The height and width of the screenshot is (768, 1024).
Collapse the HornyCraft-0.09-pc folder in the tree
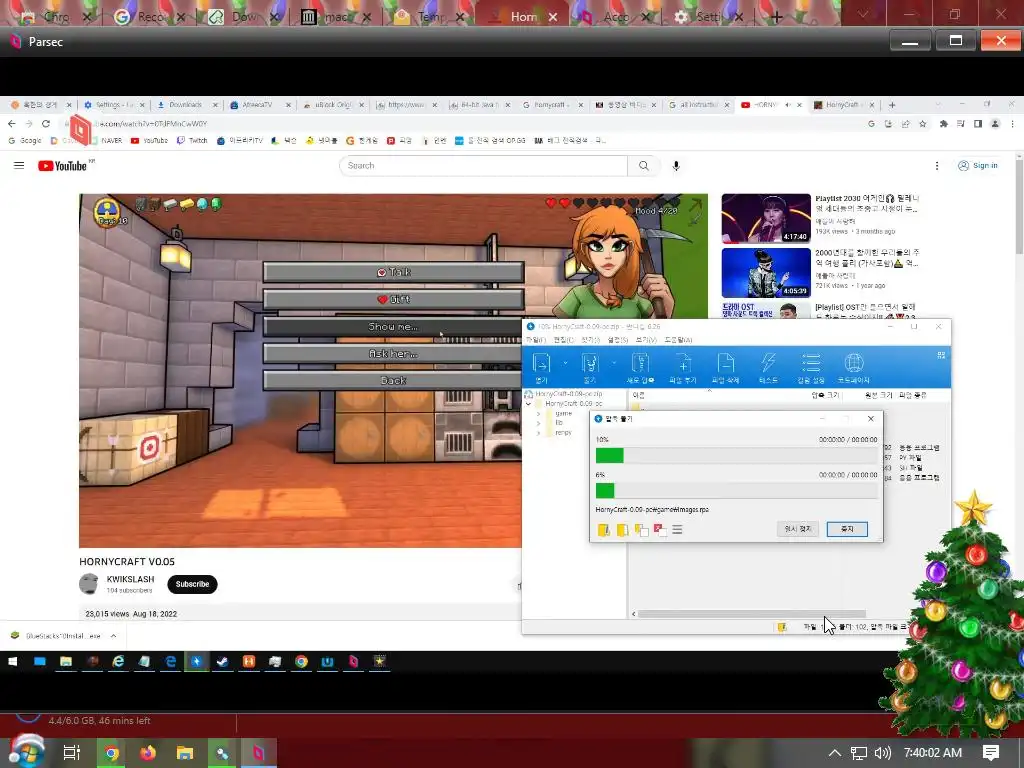(x=528, y=404)
